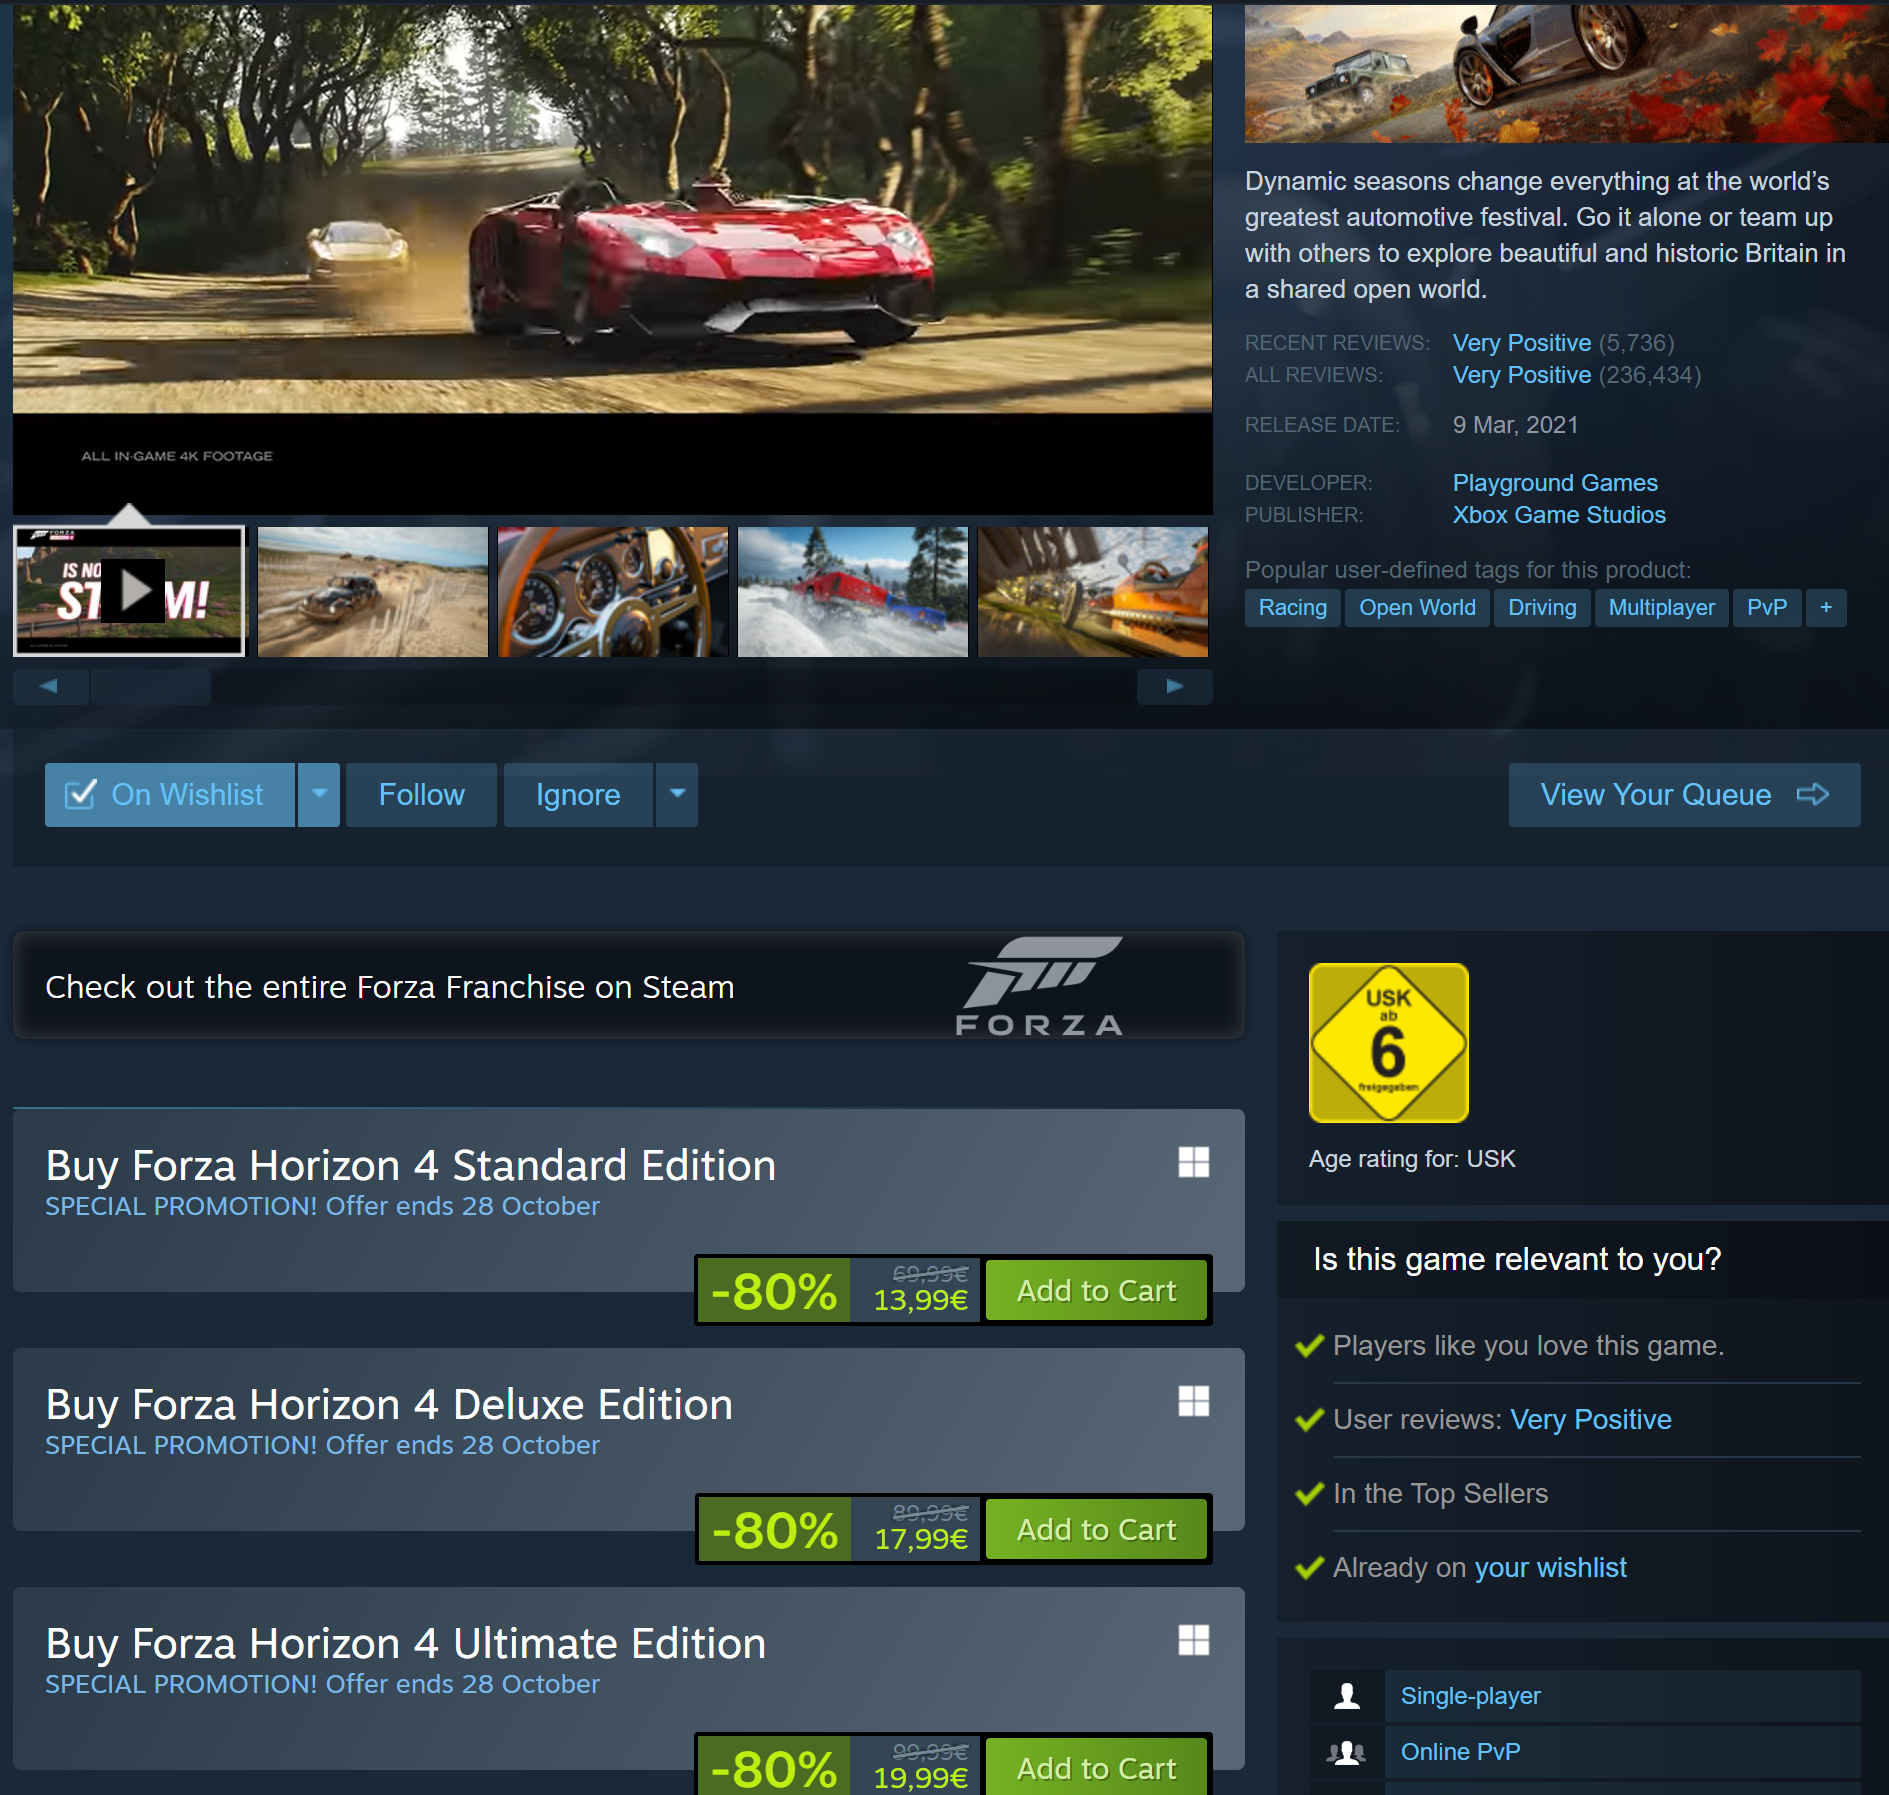
Task: Click the Online PvP players icon
Action: click(1347, 1752)
